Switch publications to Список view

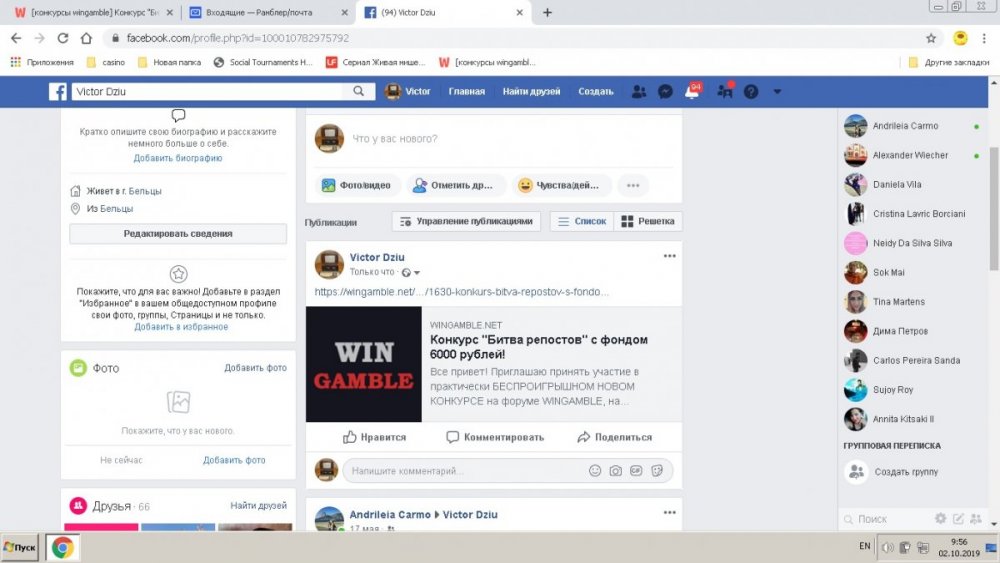click(x=580, y=221)
